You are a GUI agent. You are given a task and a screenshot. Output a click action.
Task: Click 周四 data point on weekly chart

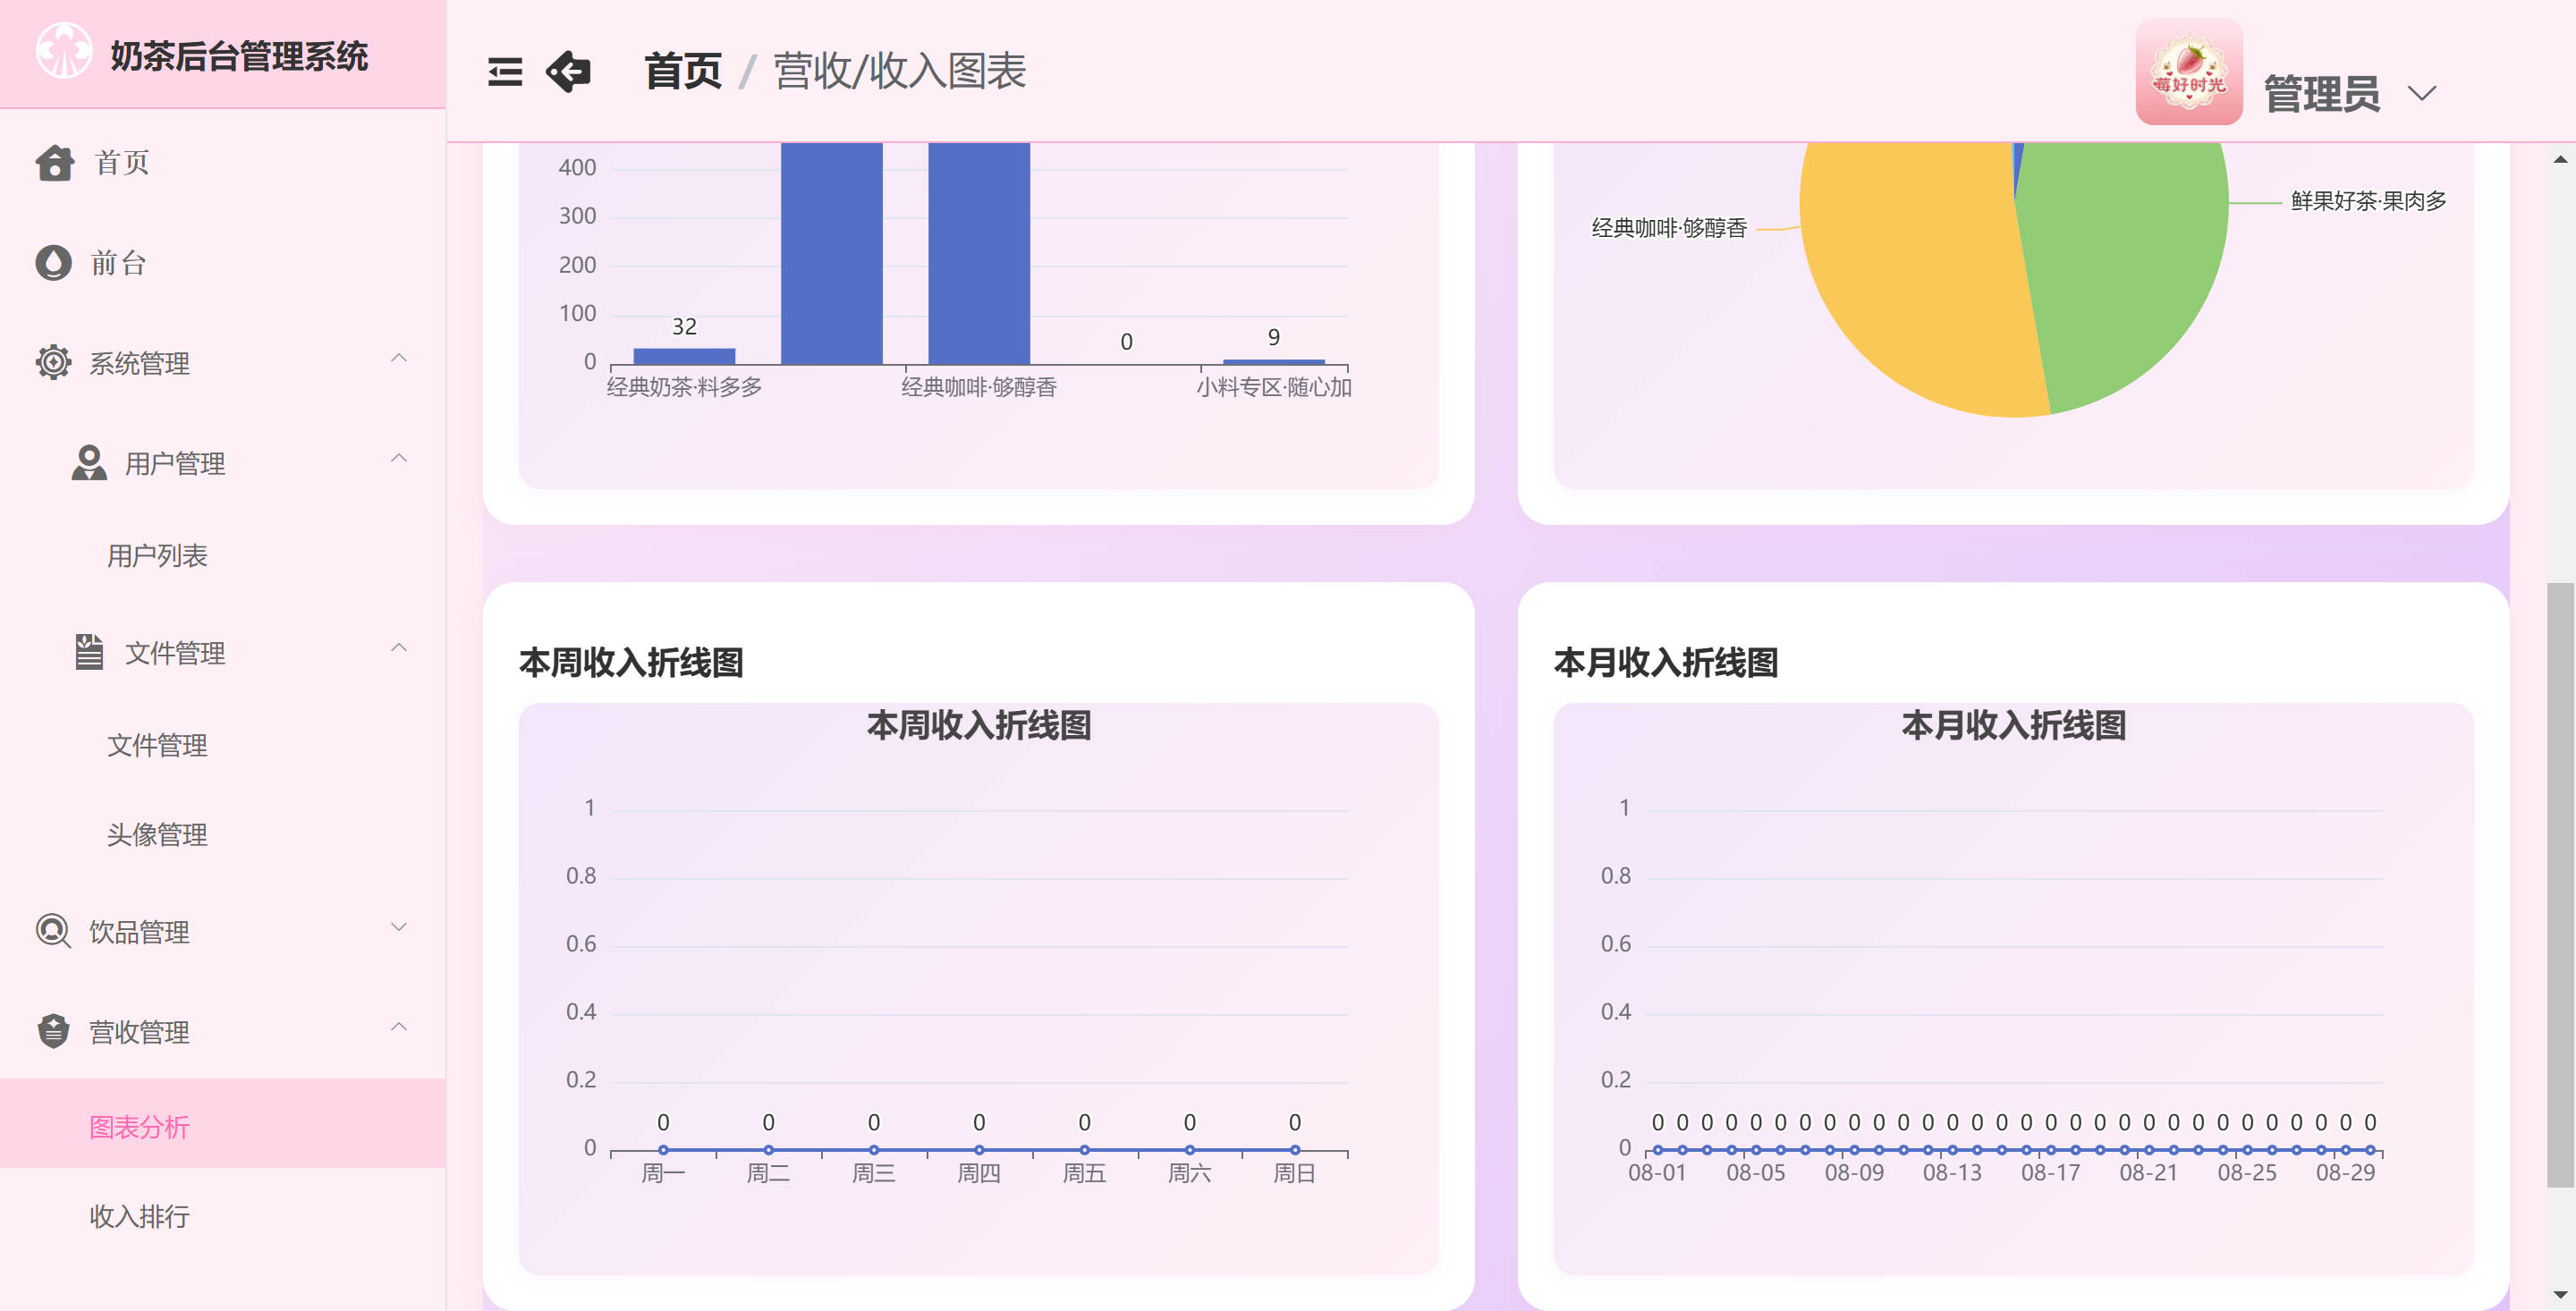point(979,1150)
